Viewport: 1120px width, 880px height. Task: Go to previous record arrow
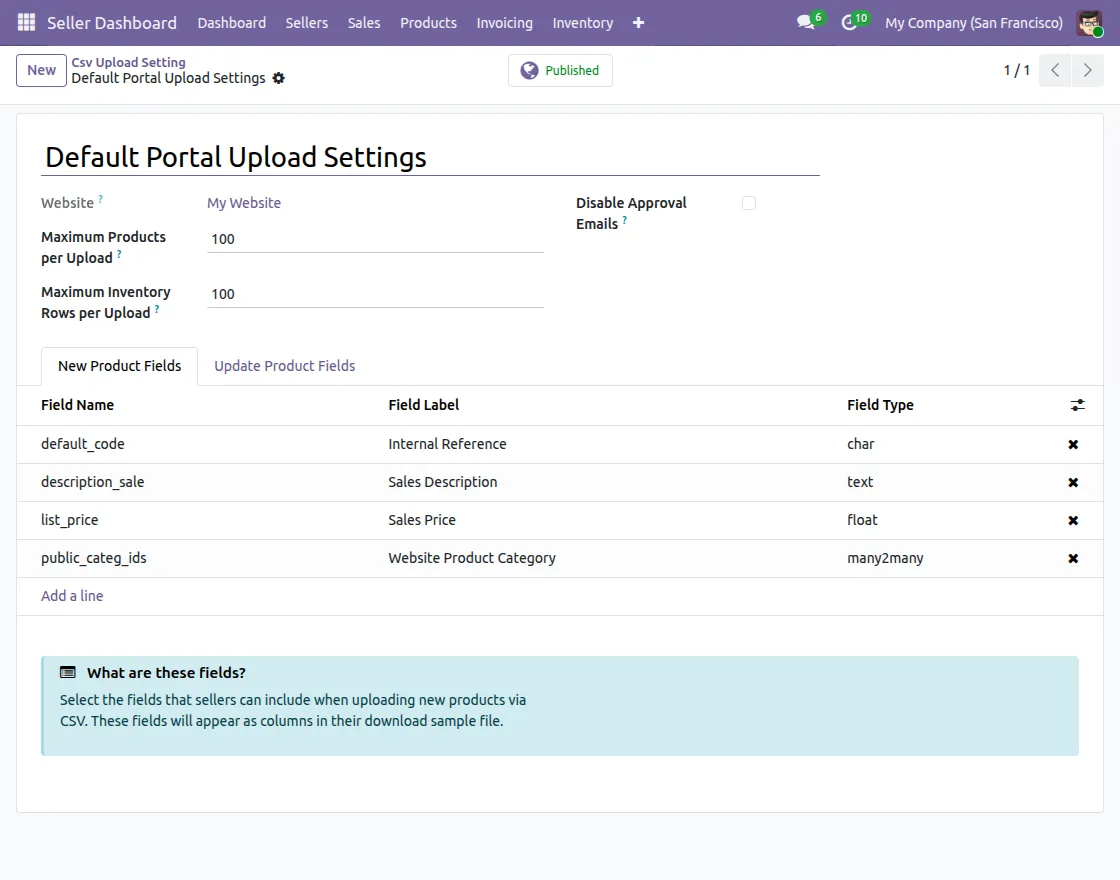click(1055, 70)
